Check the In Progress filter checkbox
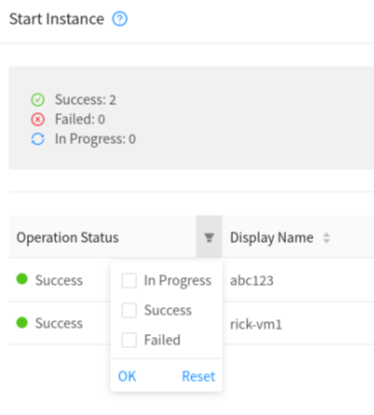This screenshot has width=374, height=415. point(129,280)
